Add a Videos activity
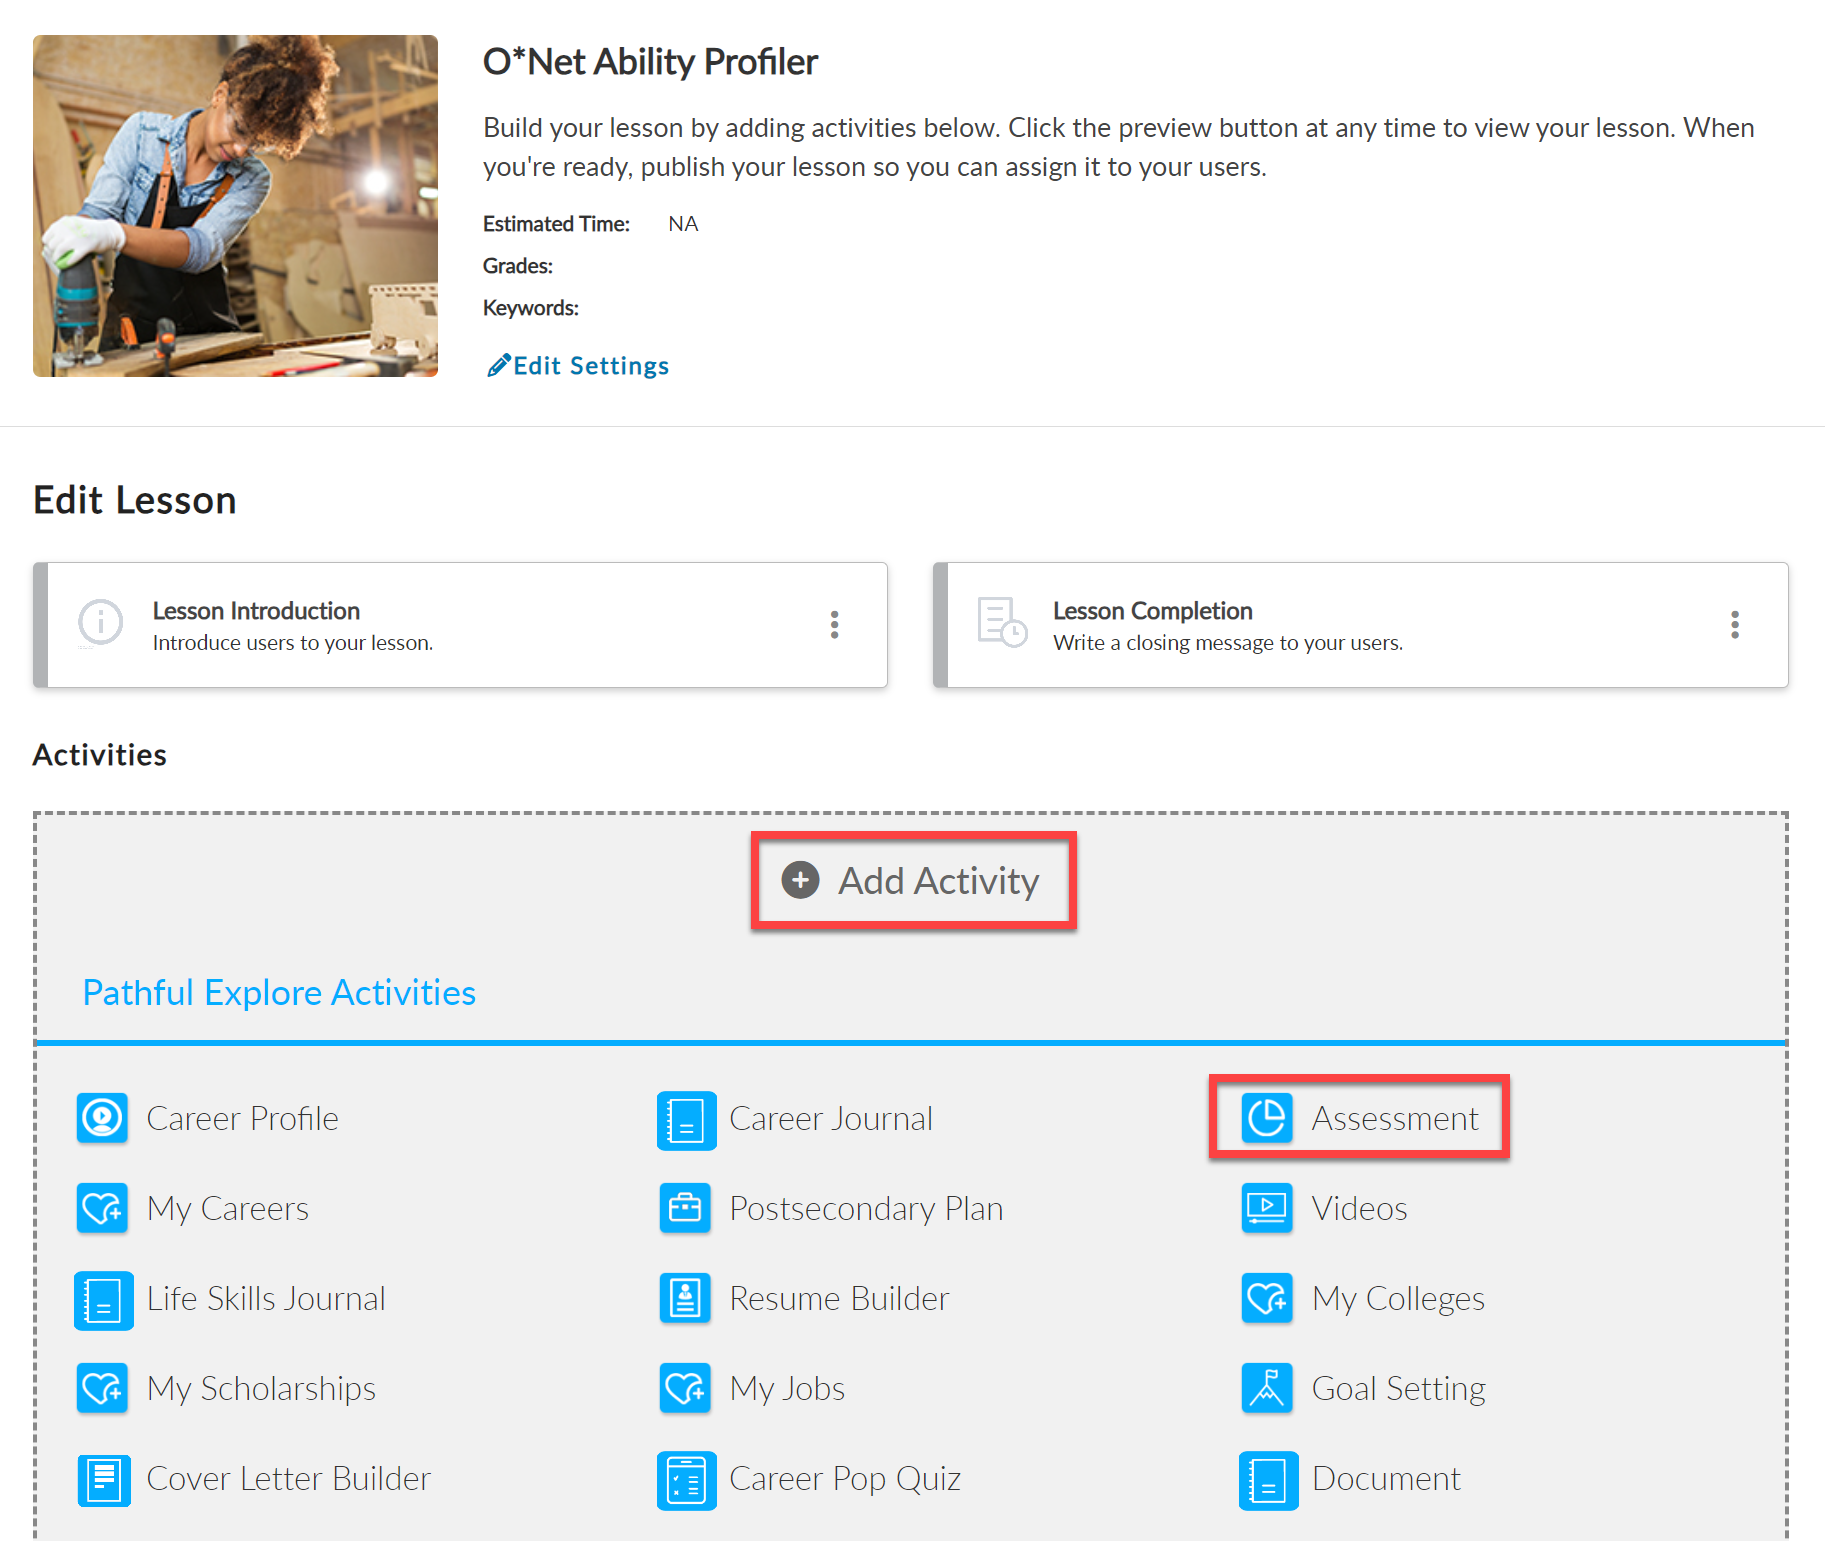The image size is (1825, 1541). tap(1358, 1208)
